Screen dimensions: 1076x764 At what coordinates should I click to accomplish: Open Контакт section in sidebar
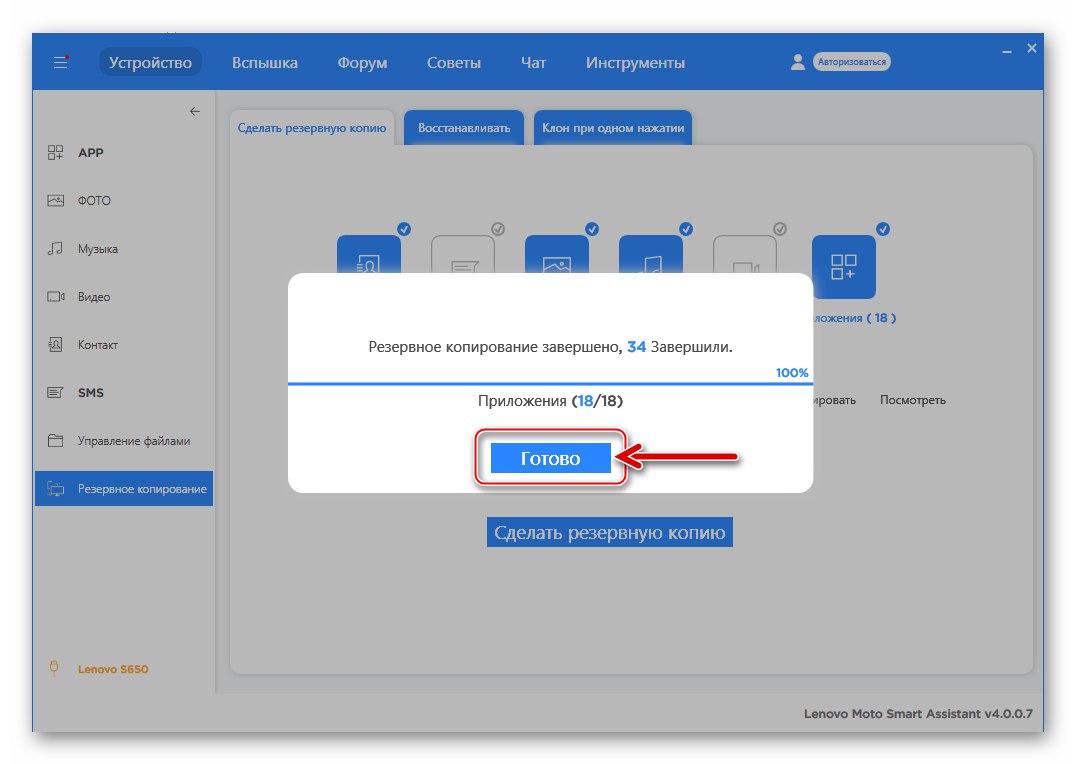[x=124, y=345]
